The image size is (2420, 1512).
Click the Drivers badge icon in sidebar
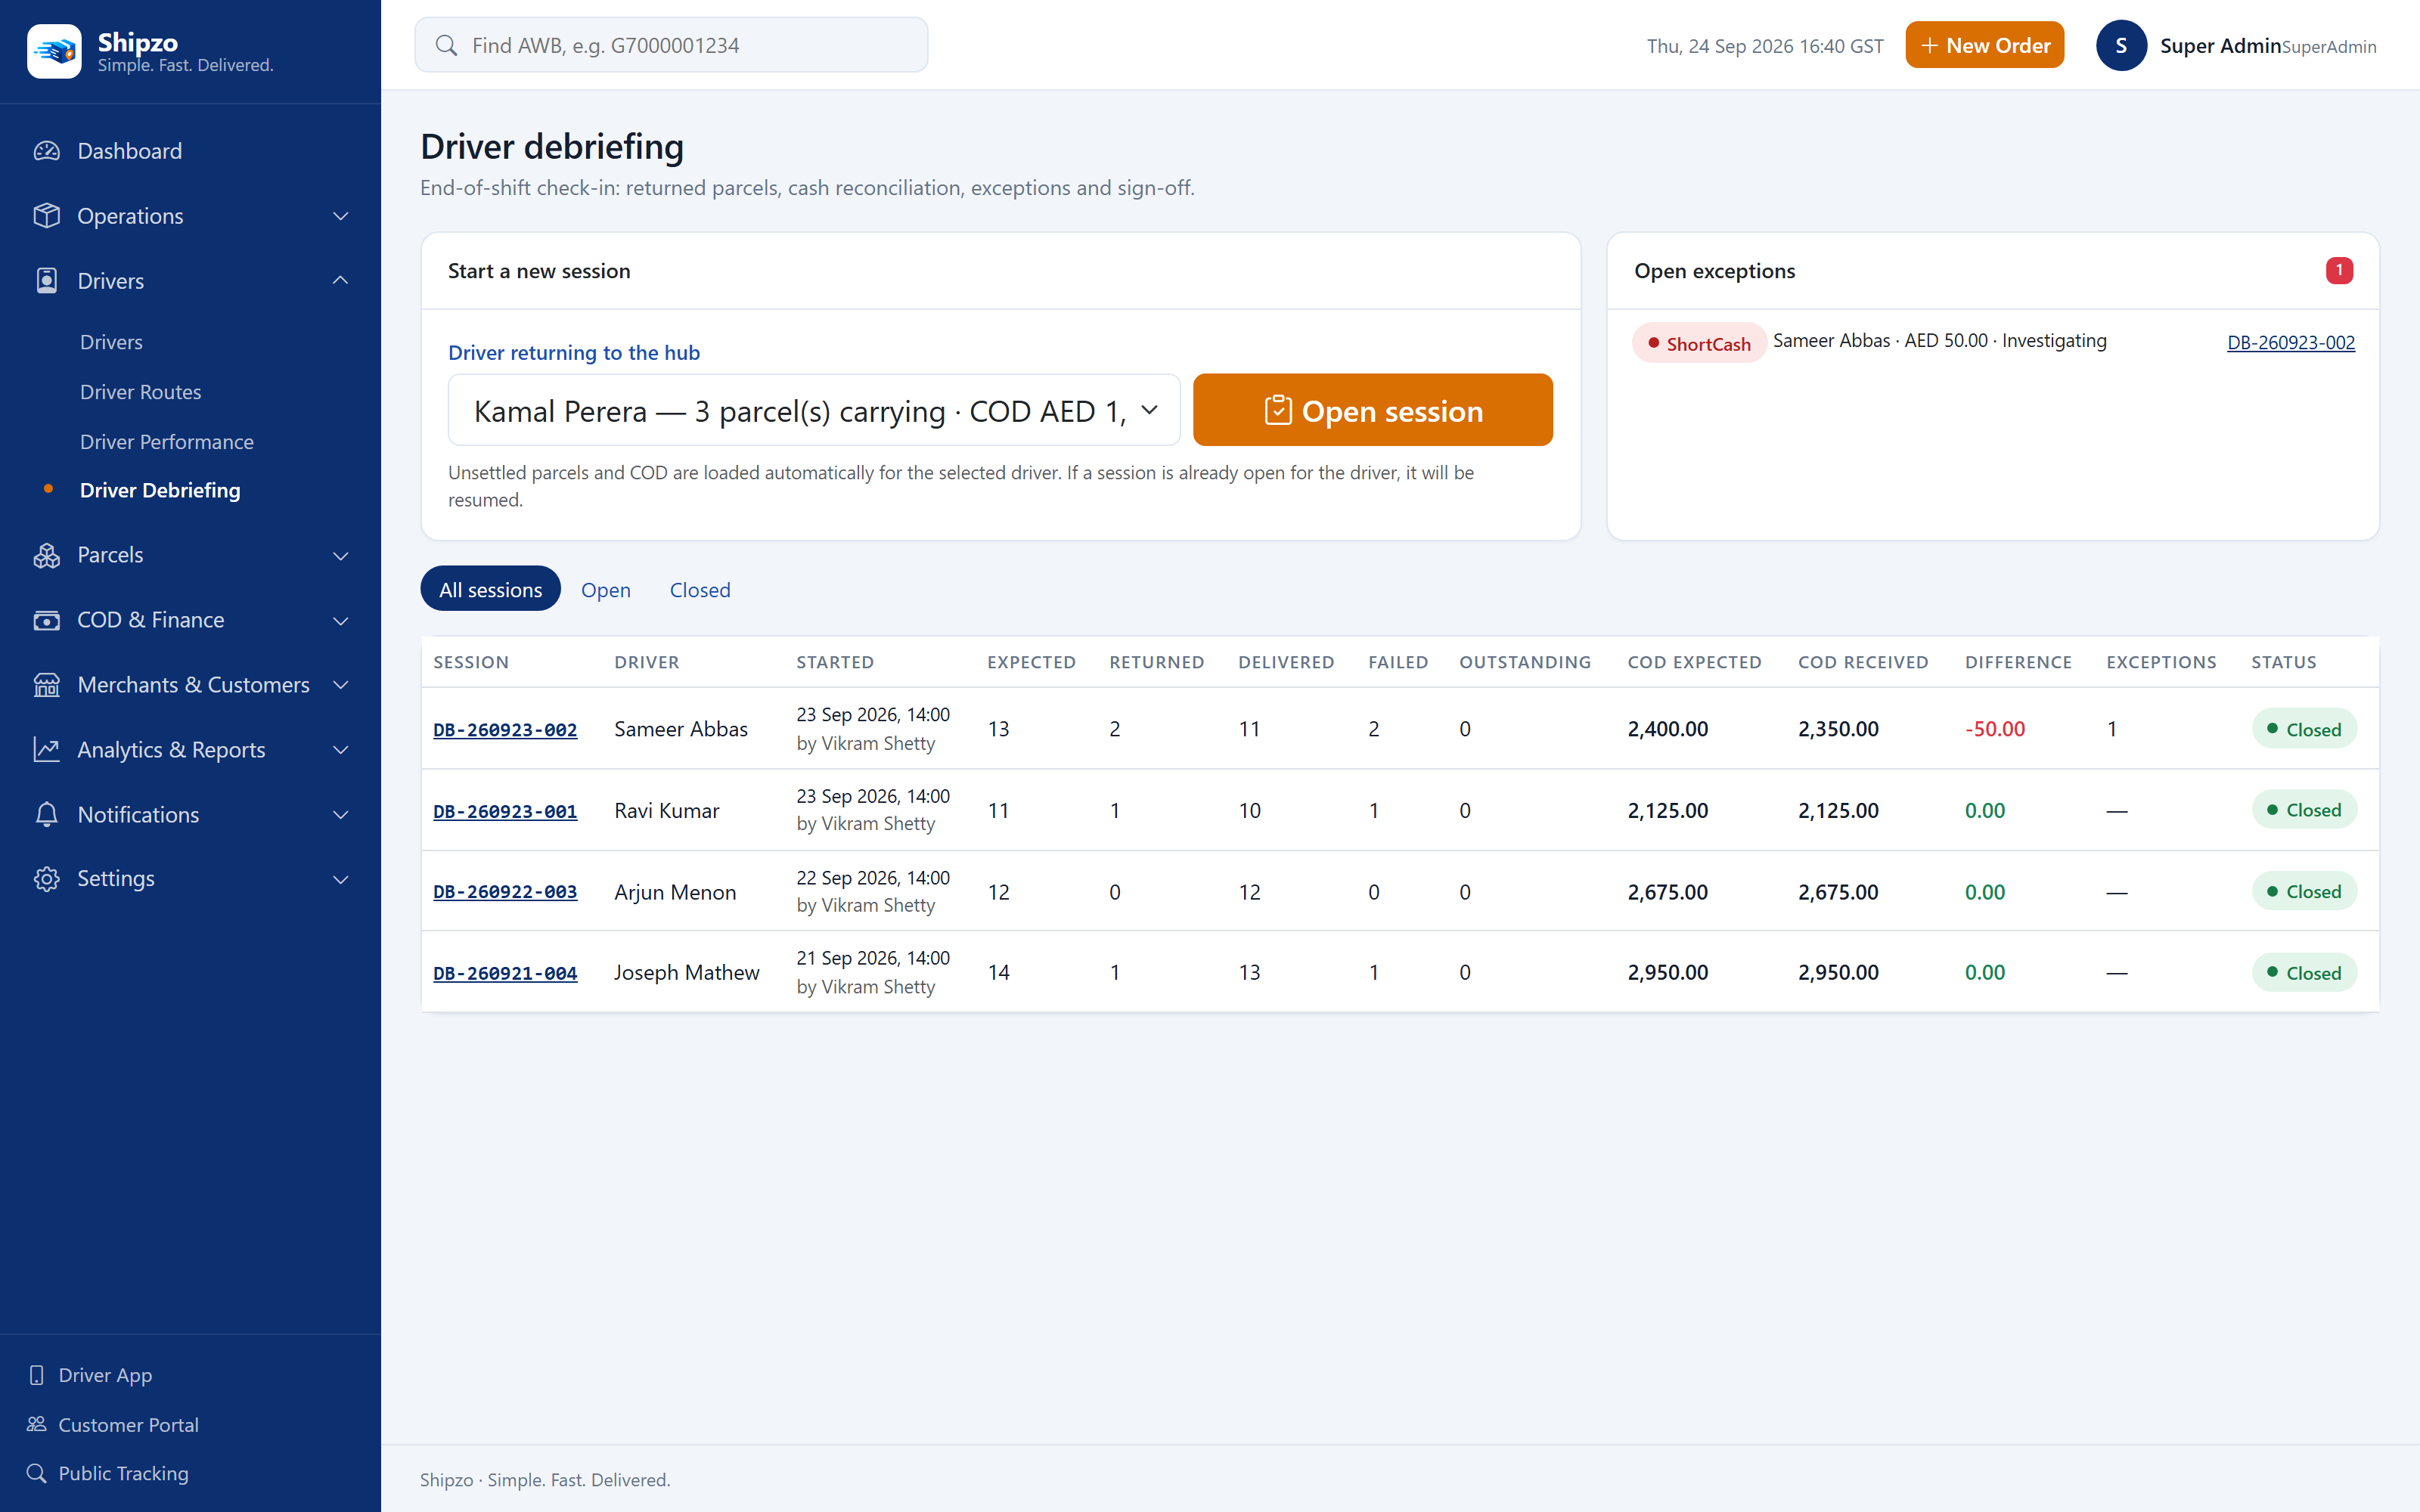pos(47,281)
